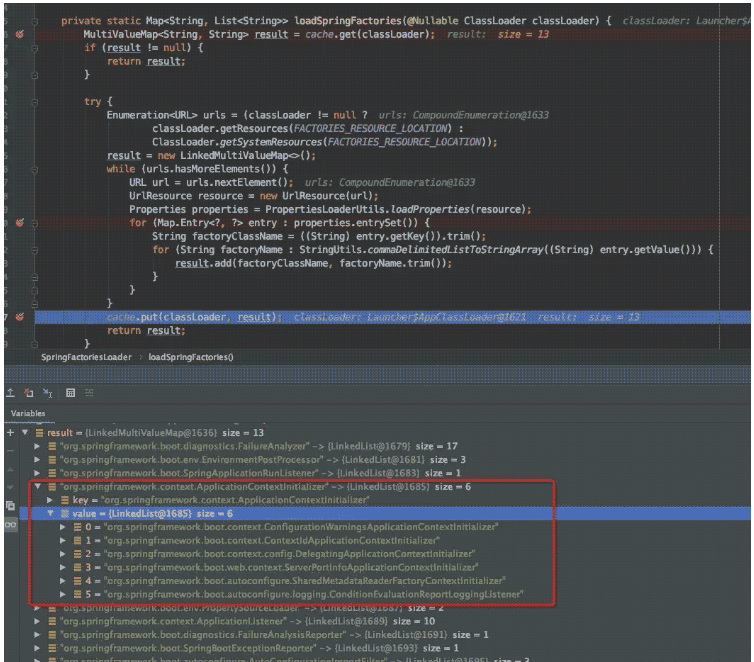754x662 pixels.
Task: Click the move watch up arrow
Action: [10, 470]
